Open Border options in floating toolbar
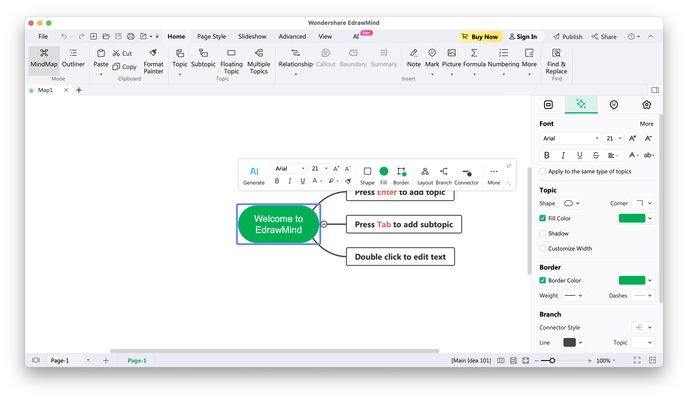Screen dimensions: 688x400 click(401, 175)
